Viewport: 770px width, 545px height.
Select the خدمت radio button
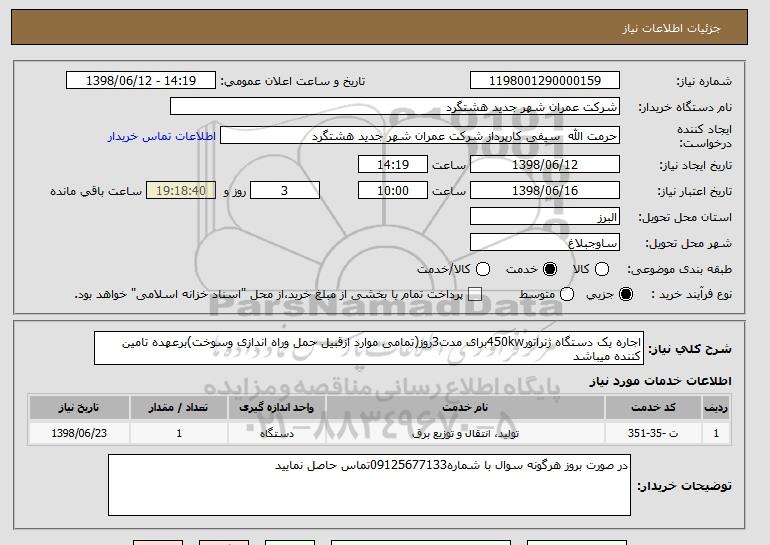pos(550,269)
